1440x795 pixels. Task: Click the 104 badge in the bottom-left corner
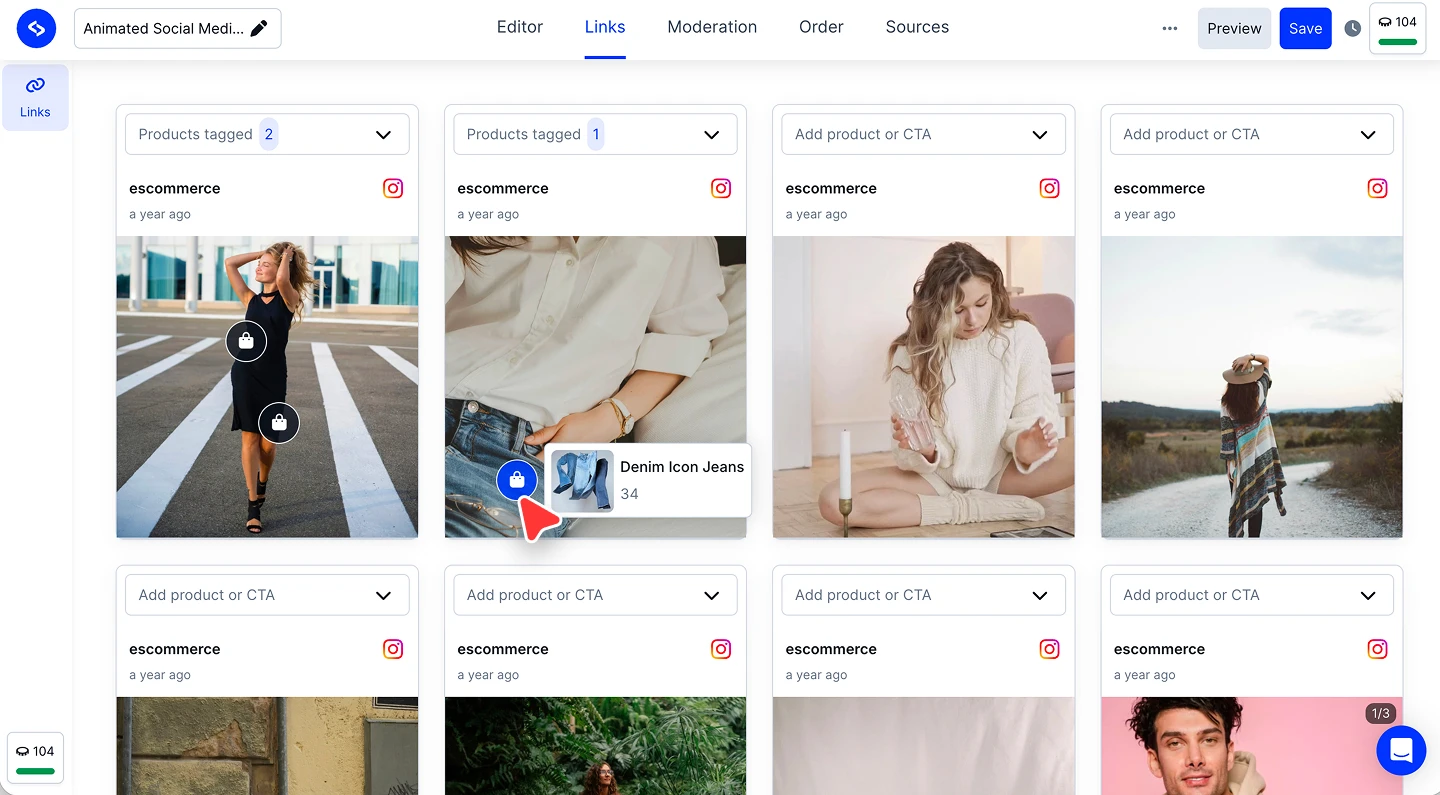coord(36,758)
